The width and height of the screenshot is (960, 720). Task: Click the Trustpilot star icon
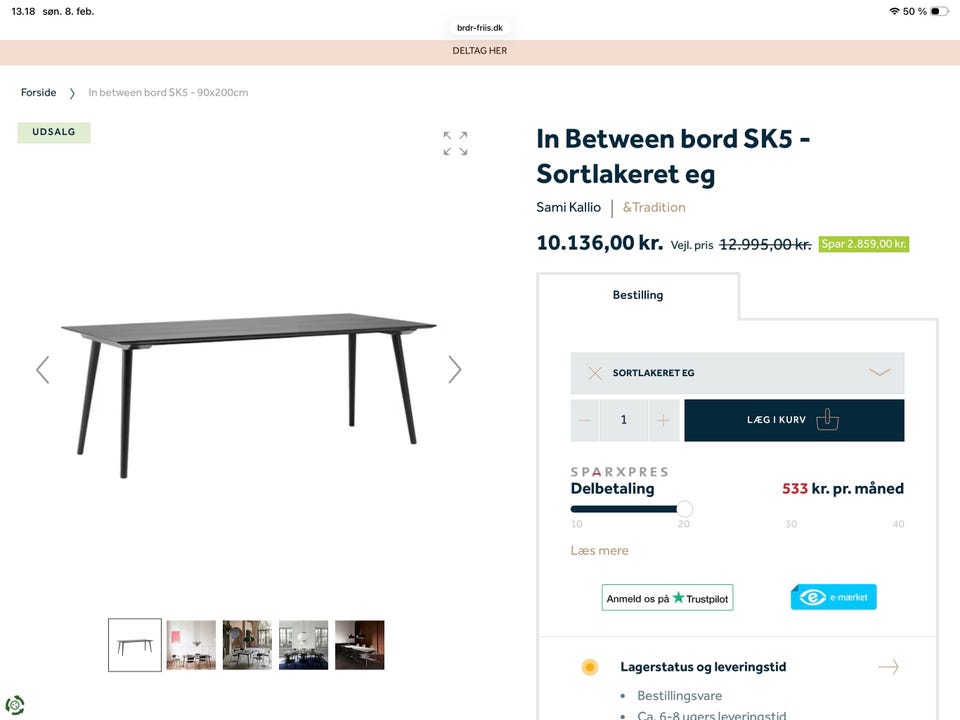pyautogui.click(x=677, y=597)
